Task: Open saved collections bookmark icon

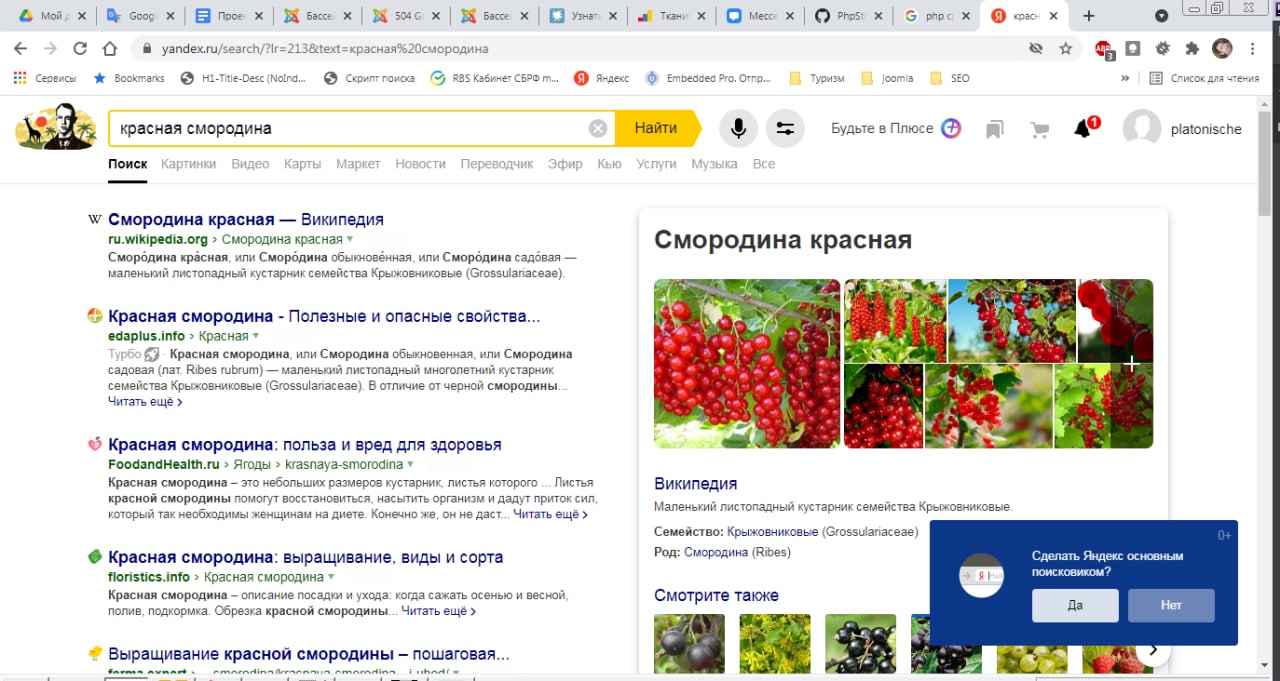Action: coord(994,129)
